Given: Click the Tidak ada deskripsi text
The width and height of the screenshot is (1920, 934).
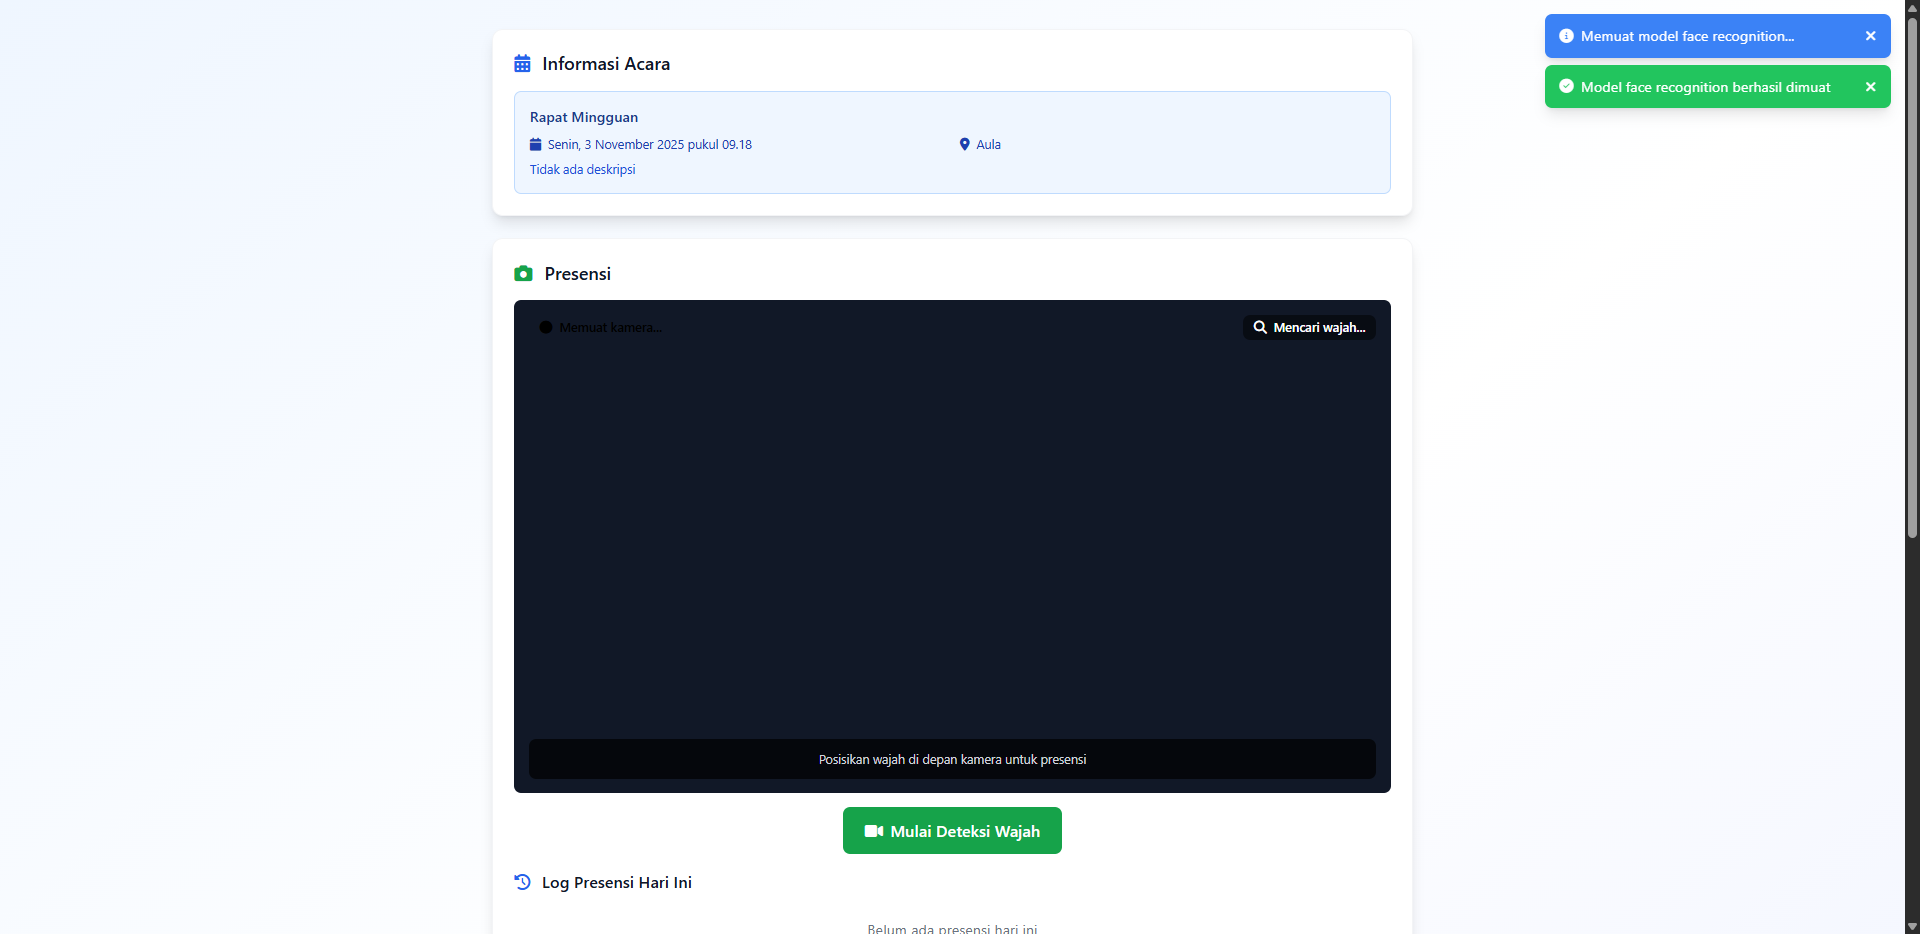Looking at the screenshot, I should coord(582,169).
